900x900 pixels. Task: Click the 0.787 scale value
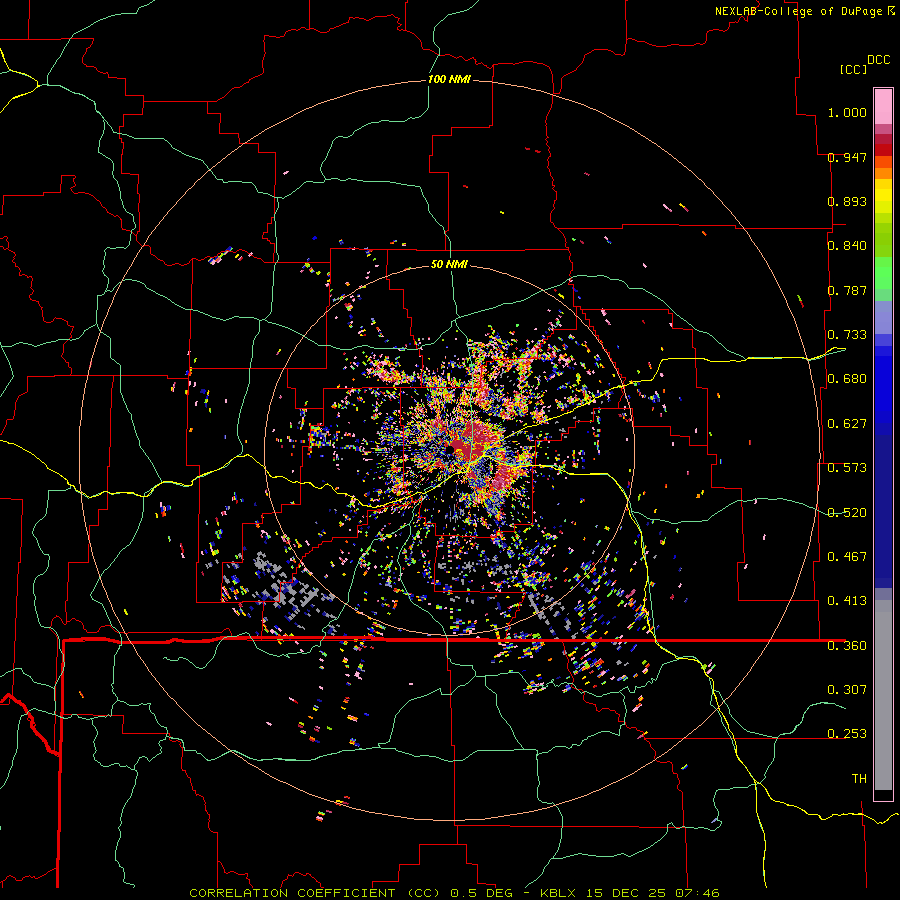tap(847, 290)
